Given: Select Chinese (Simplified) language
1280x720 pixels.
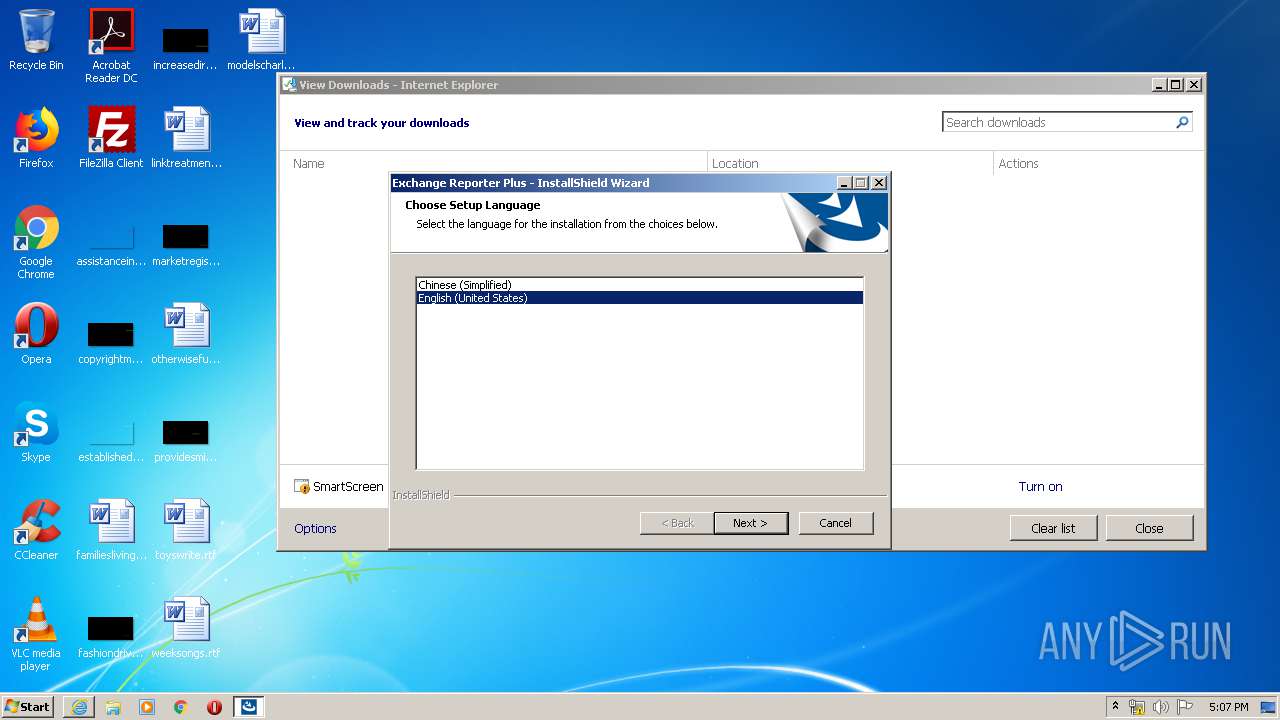Looking at the screenshot, I should 639,285.
